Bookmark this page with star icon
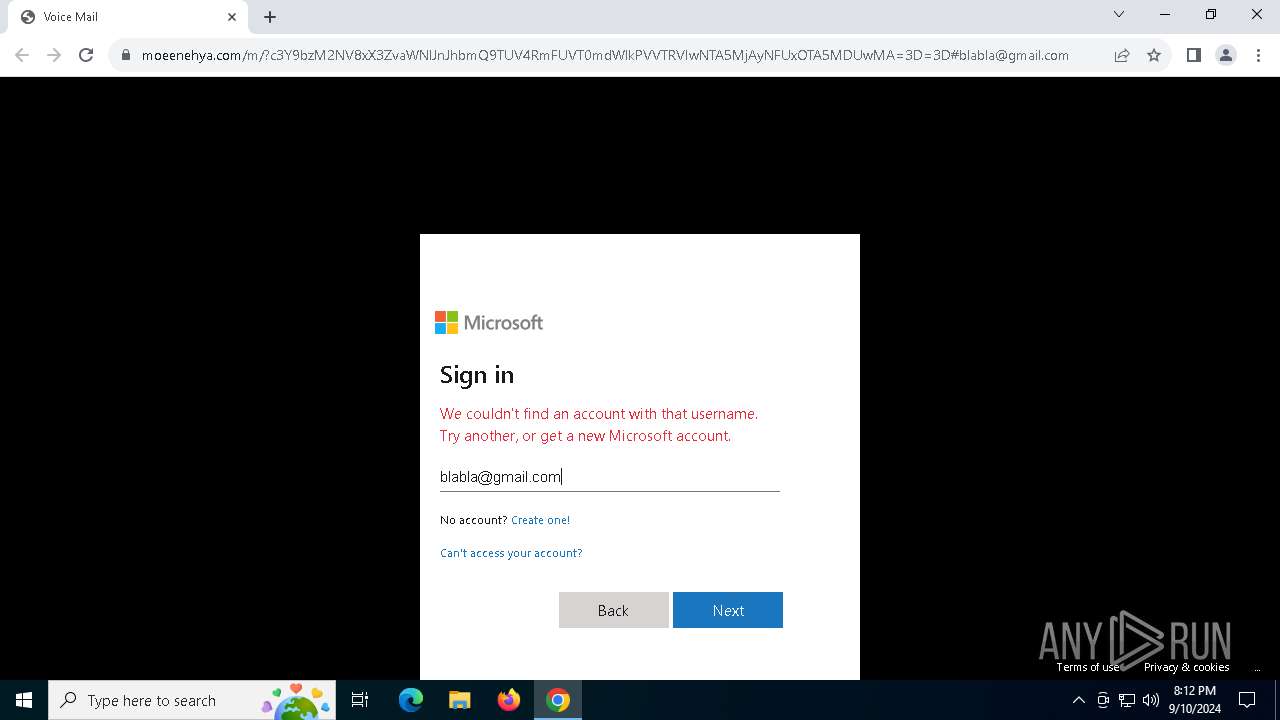 [1154, 55]
